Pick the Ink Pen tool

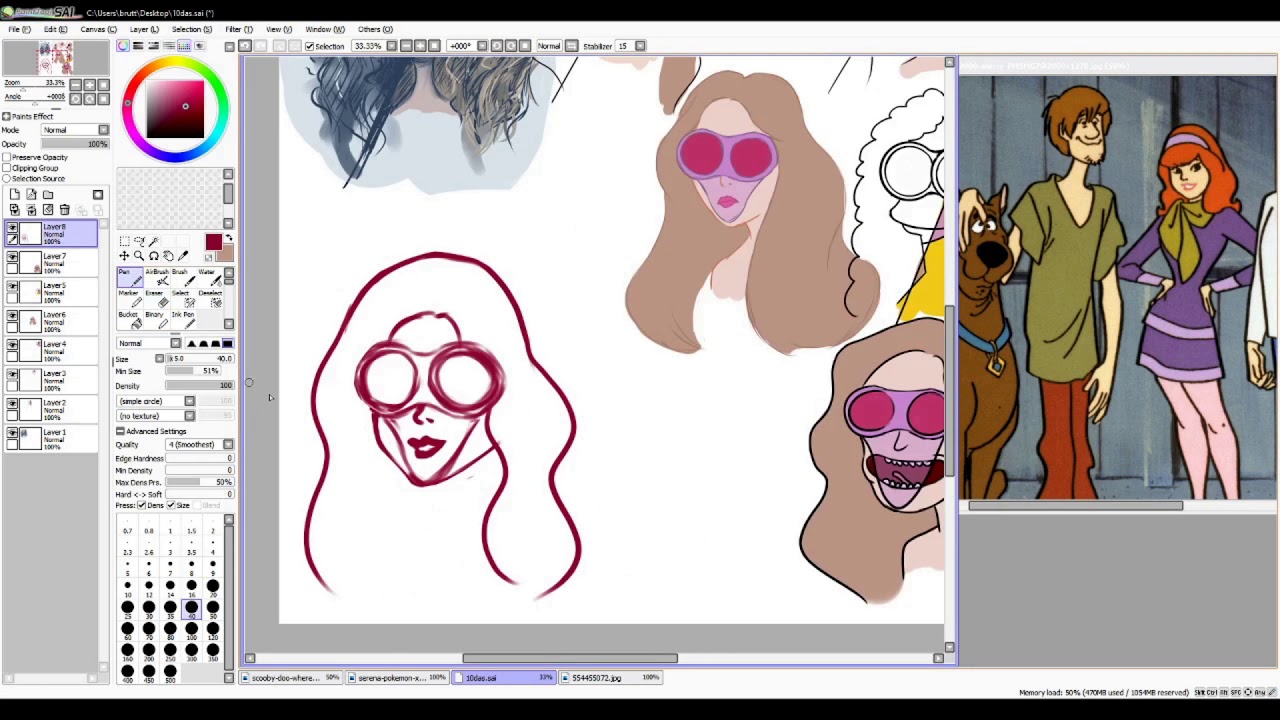pyautogui.click(x=183, y=319)
